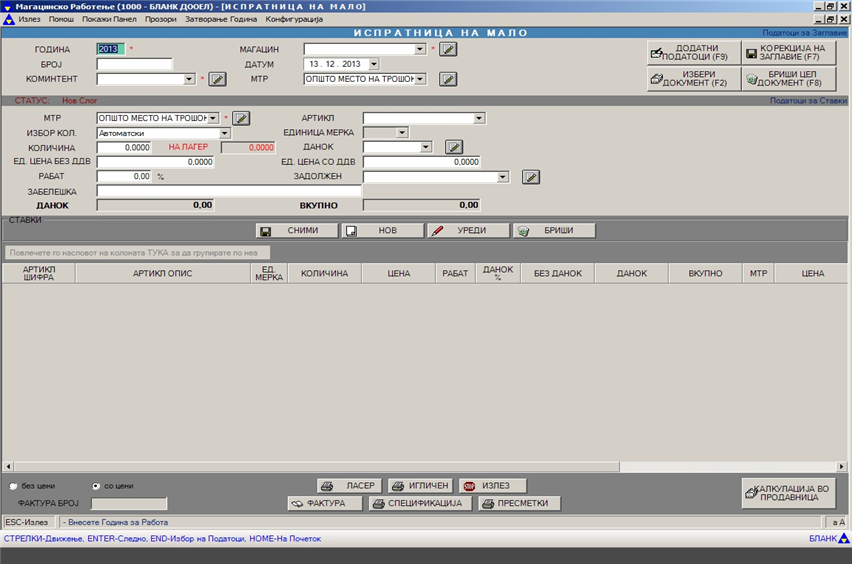Click the edit pencil icon next to МАГАЦИН
Viewport: 852px width, 564px height.
pos(449,49)
